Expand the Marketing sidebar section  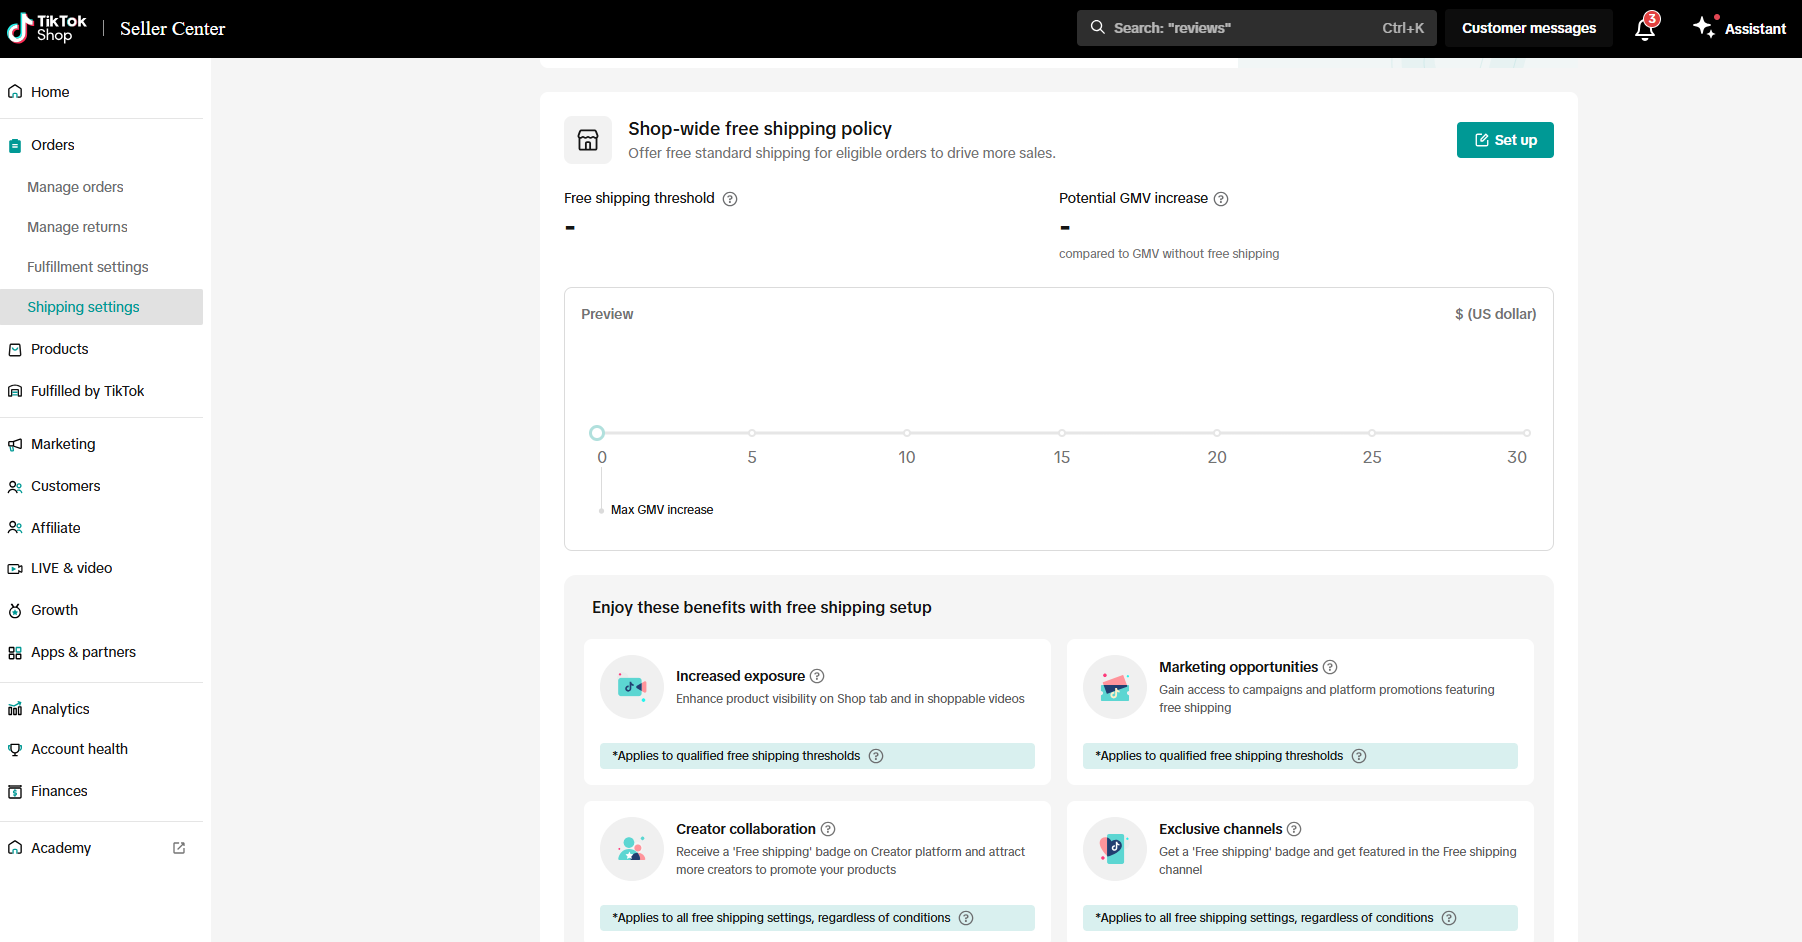point(63,444)
